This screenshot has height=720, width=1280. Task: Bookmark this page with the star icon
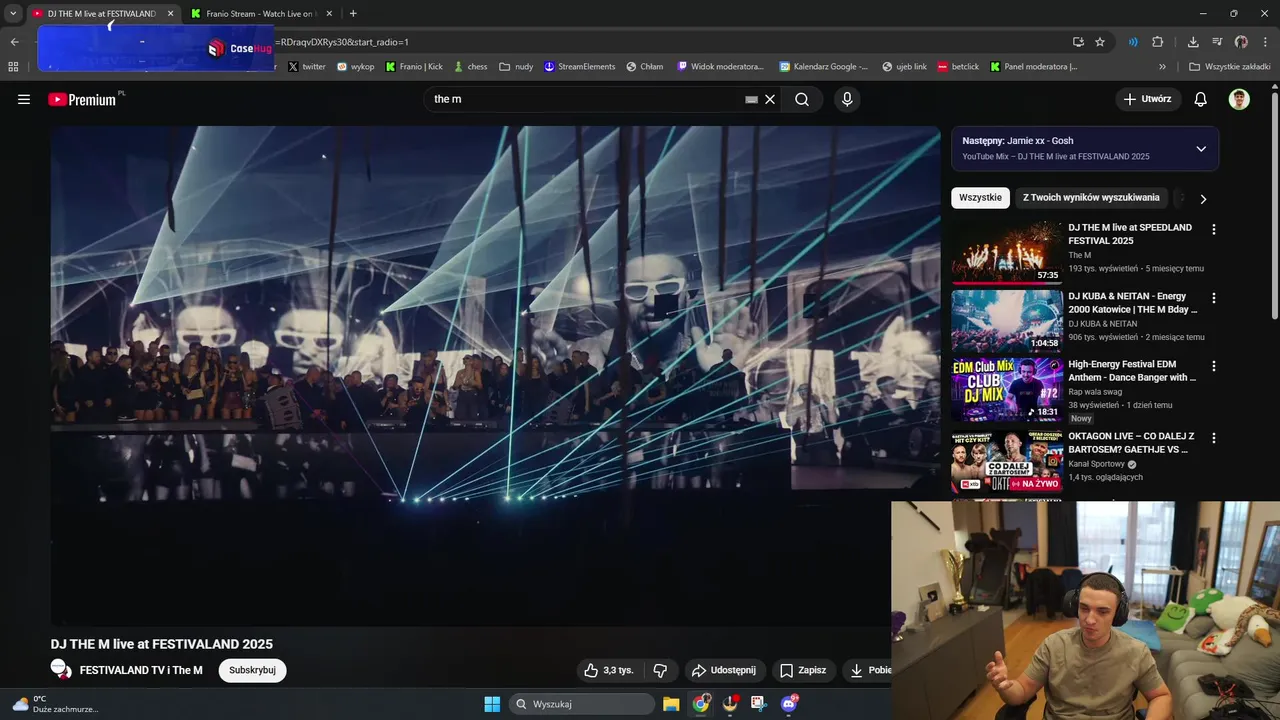[1100, 42]
